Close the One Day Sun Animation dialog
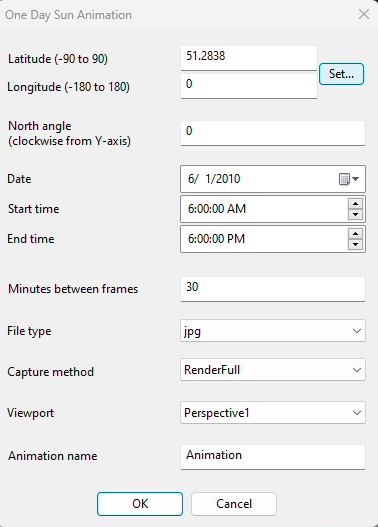The height and width of the screenshot is (527, 378). [x=364, y=14]
